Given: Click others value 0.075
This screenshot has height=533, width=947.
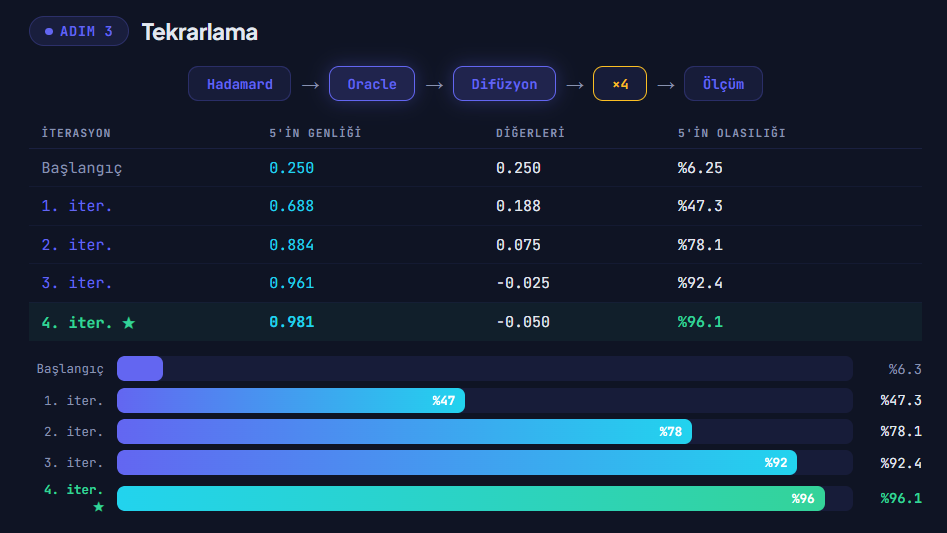Looking at the screenshot, I should [518, 244].
